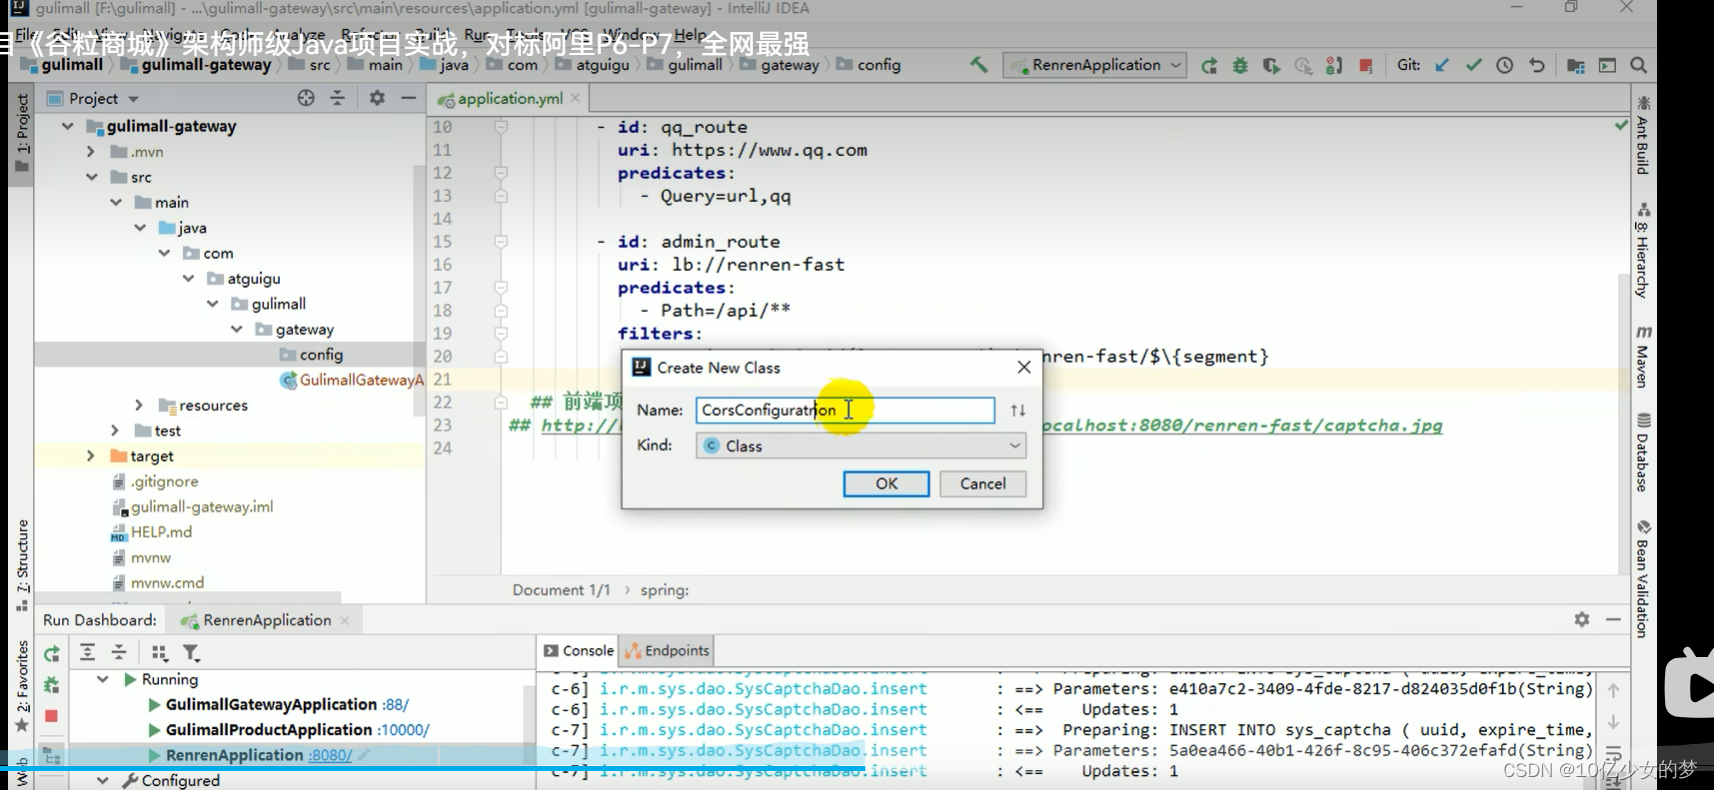Open the Git Show History clock icon
1714x790 pixels.
coord(1505,65)
